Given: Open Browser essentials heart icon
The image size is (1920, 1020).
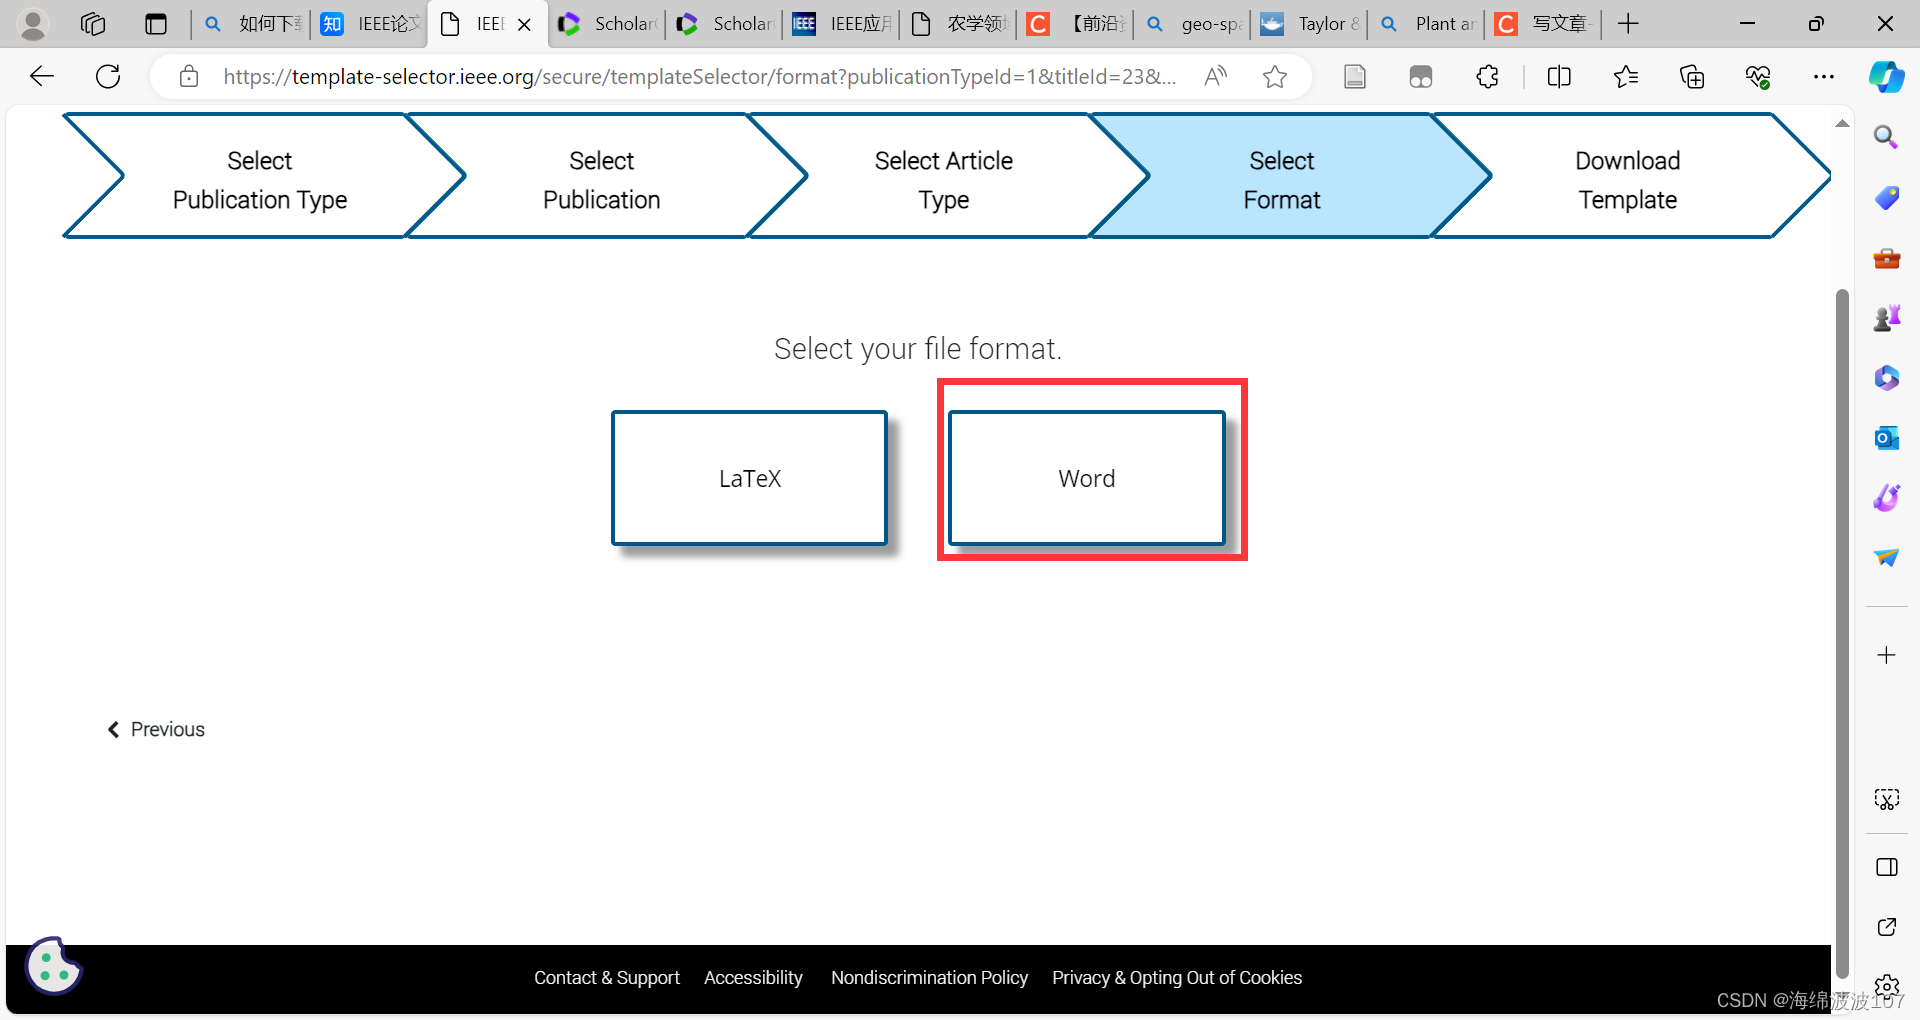Looking at the screenshot, I should pyautogui.click(x=1758, y=76).
